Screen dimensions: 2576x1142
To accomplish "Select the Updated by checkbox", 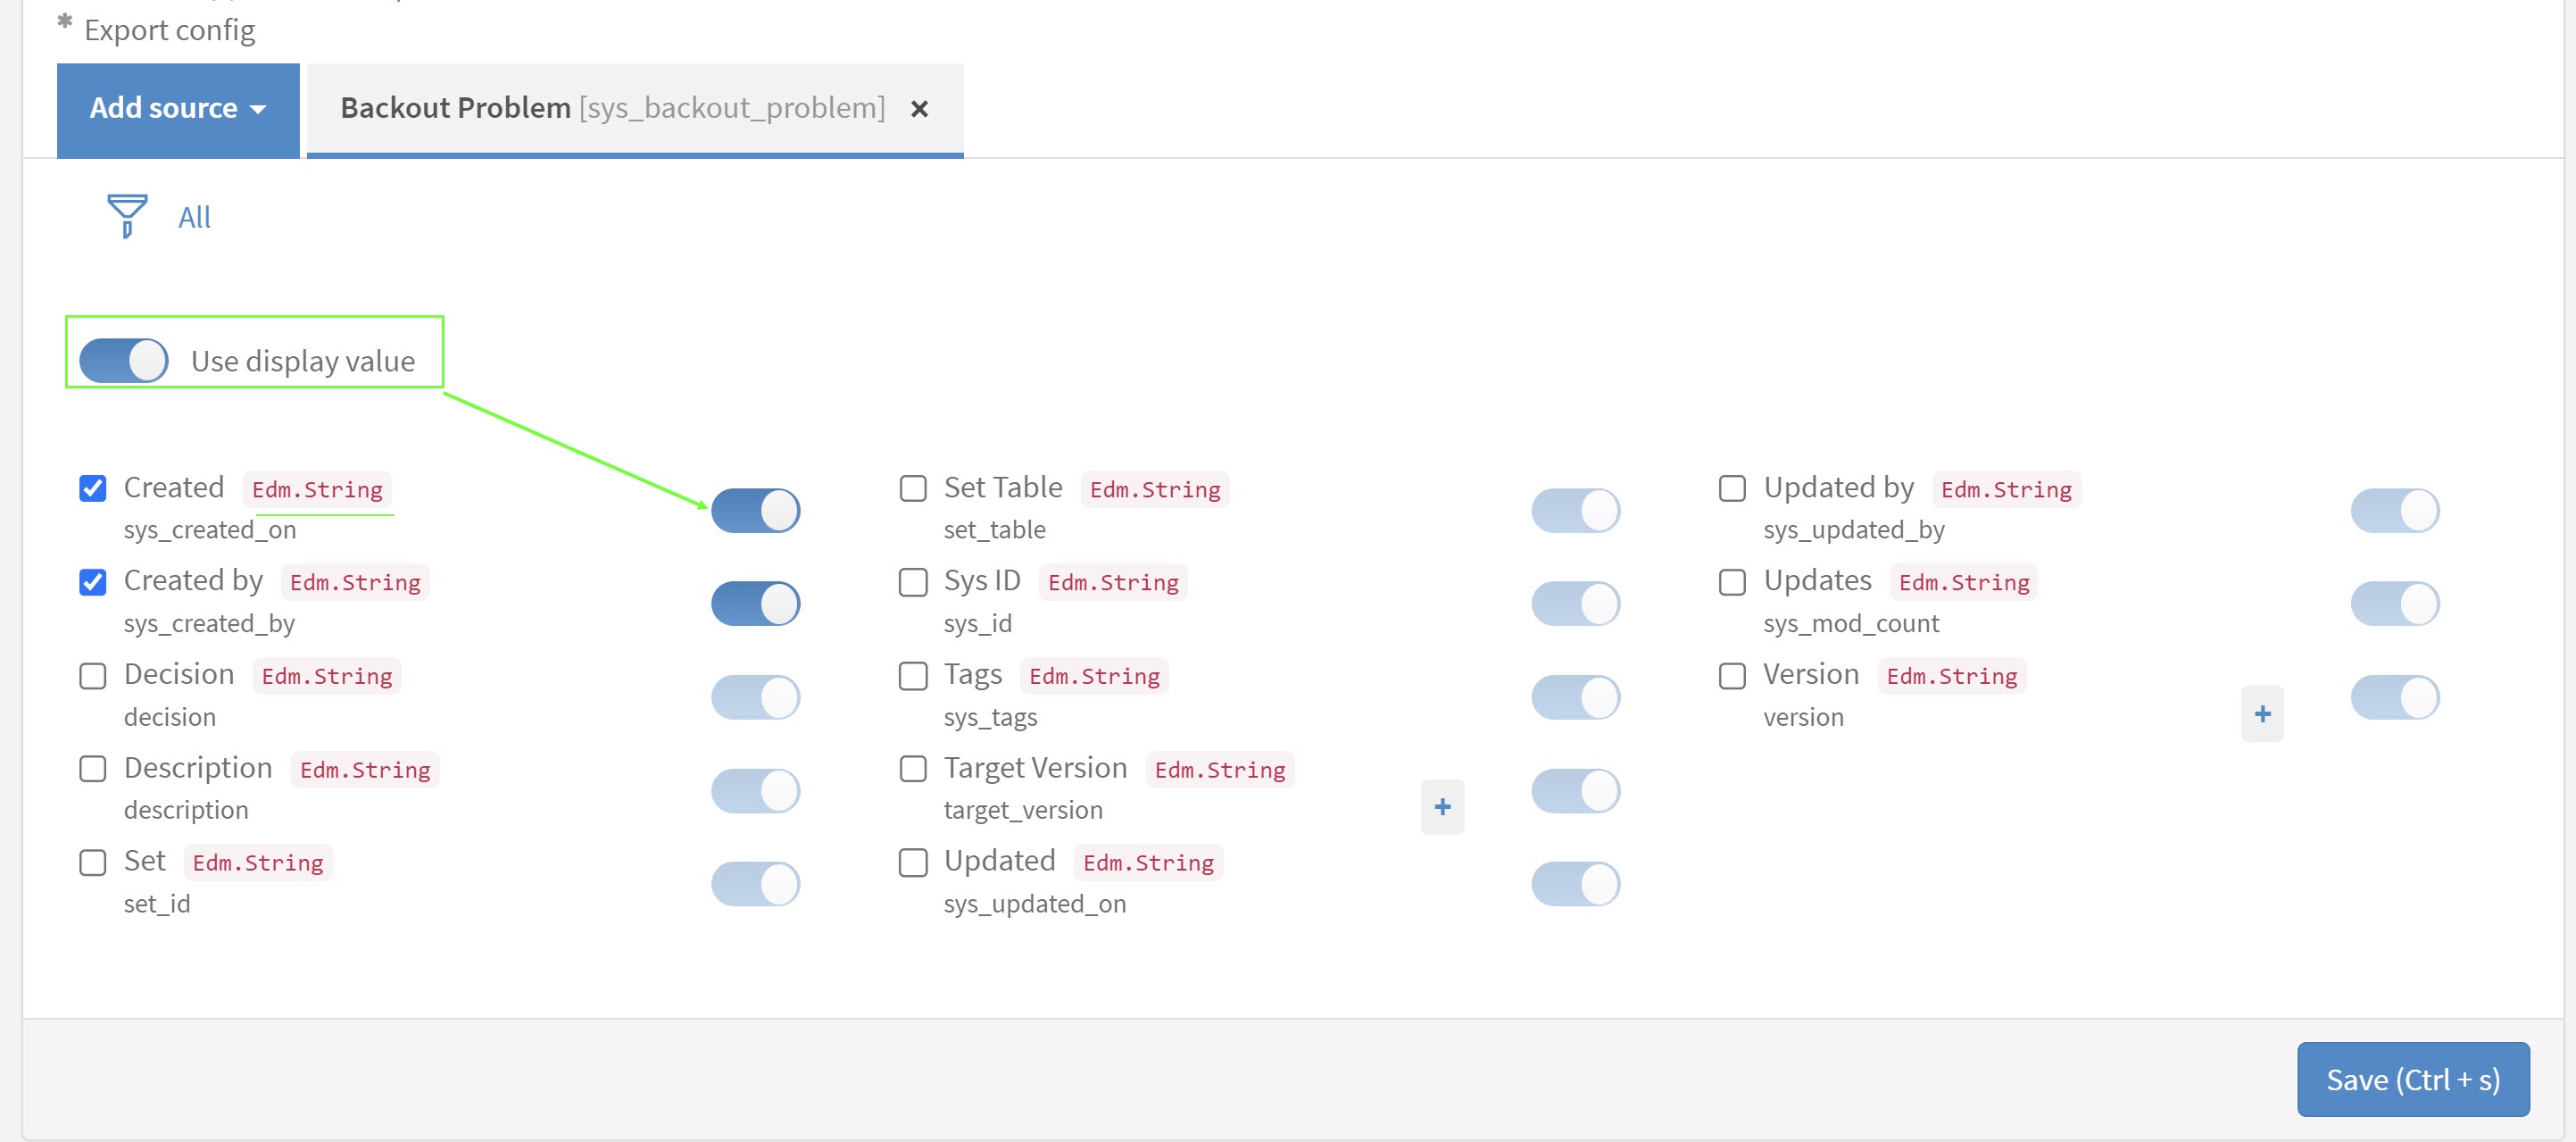I will click(1732, 488).
